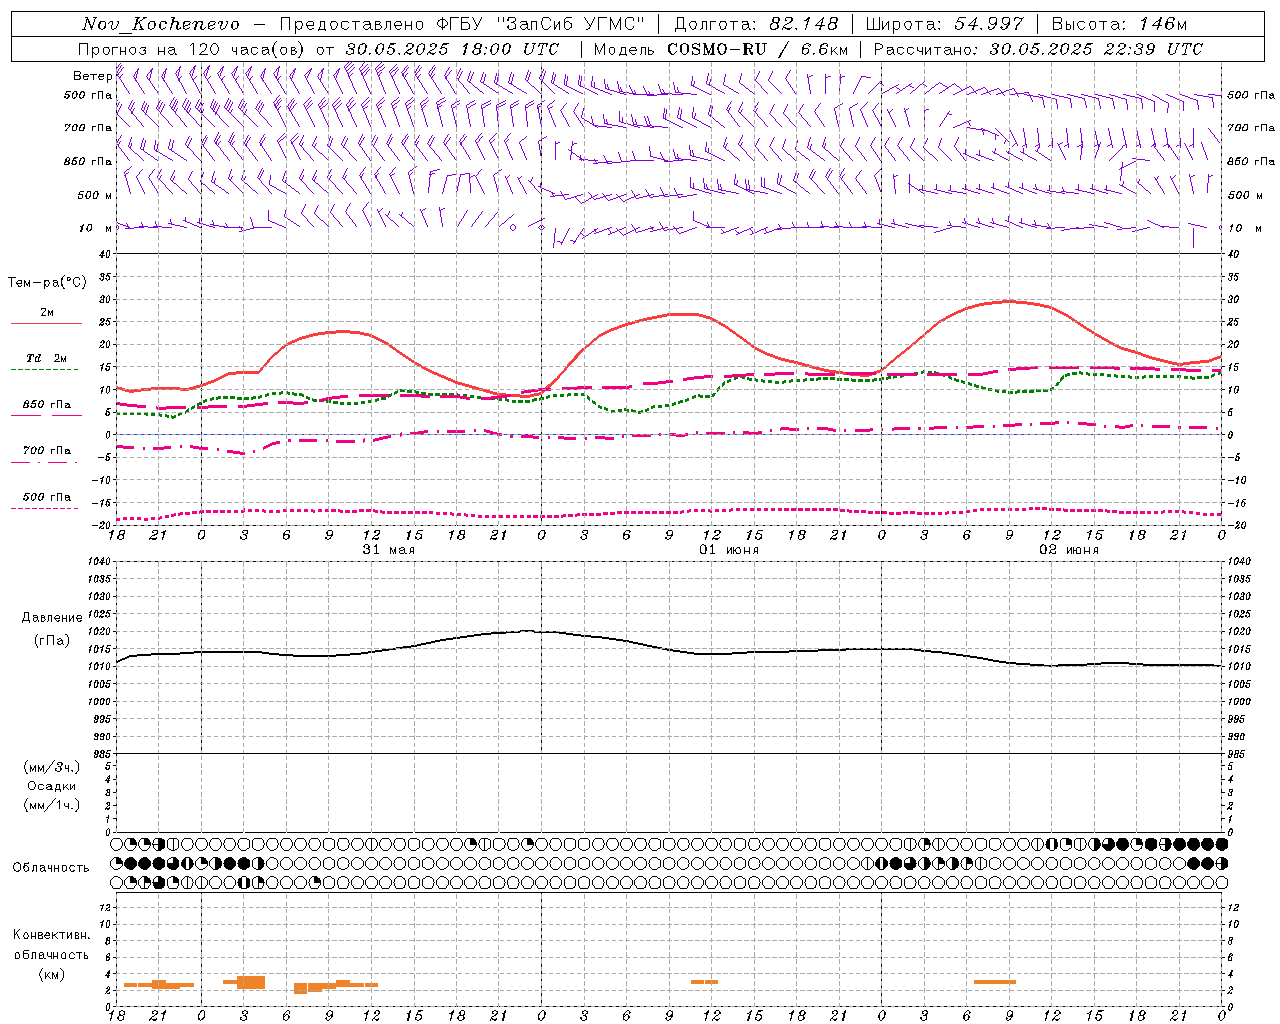Select the 700 гПа temperature legend label

[47, 450]
